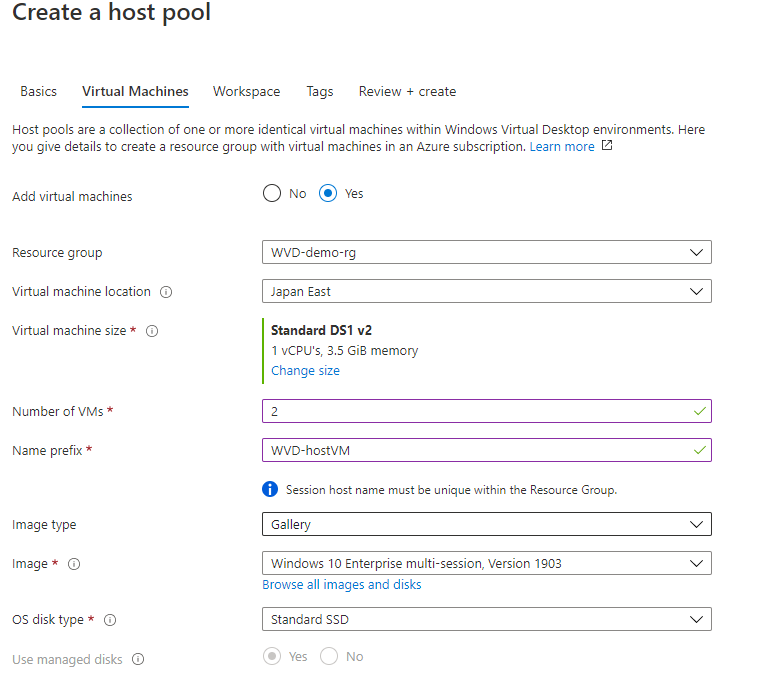This screenshot has height=685, width=761.
Task: Open the Resource group dropdown
Action: tap(486, 253)
